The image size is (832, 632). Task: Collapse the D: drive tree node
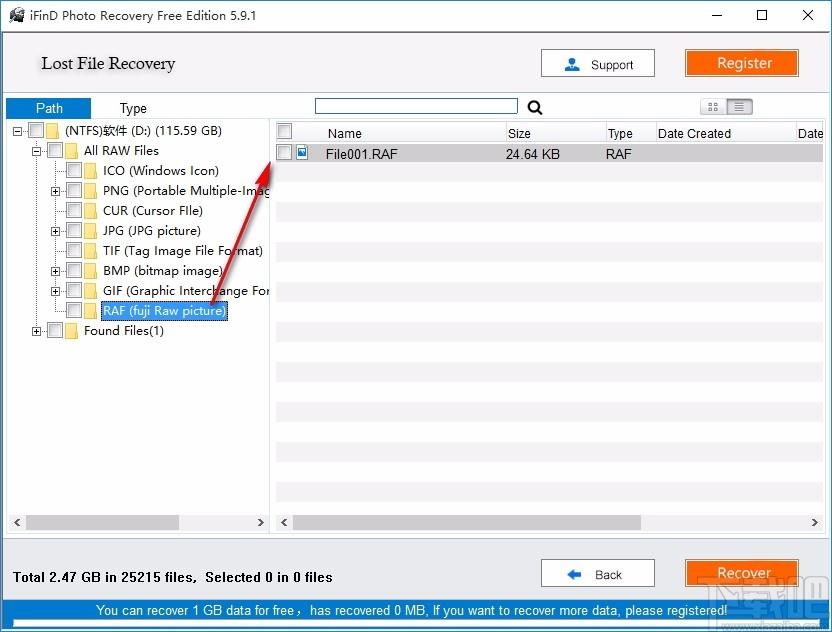coord(18,131)
